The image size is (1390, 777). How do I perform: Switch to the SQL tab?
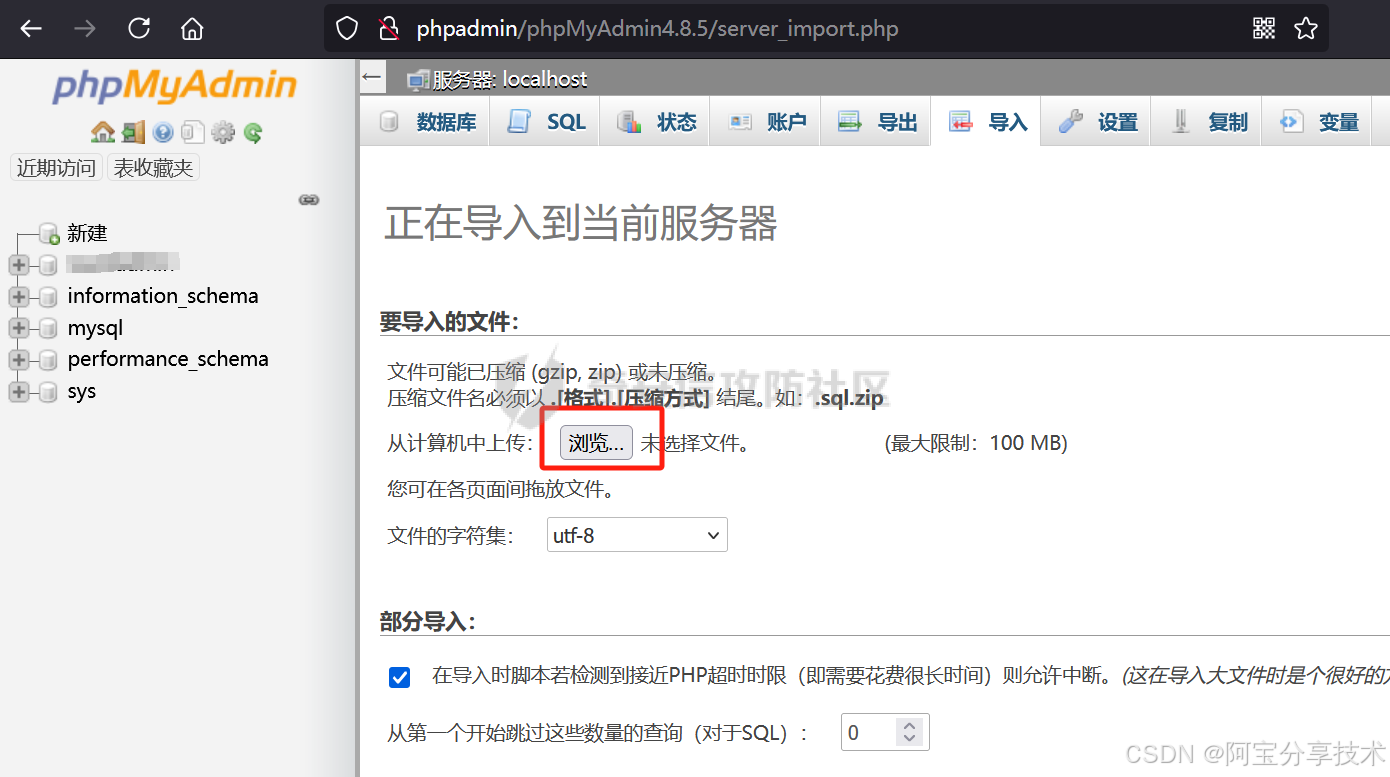(545, 122)
